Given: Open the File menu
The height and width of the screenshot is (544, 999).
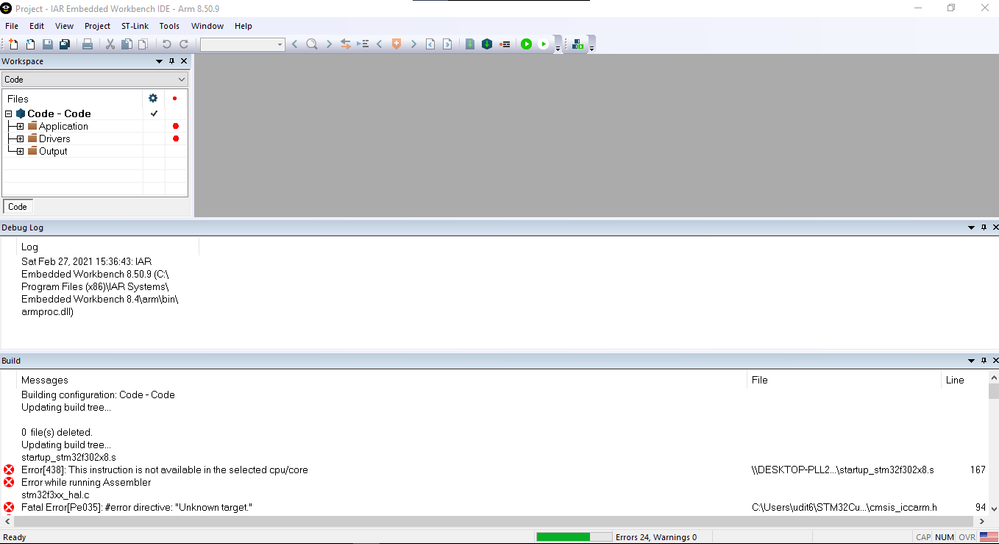Looking at the screenshot, I should [x=11, y=26].
